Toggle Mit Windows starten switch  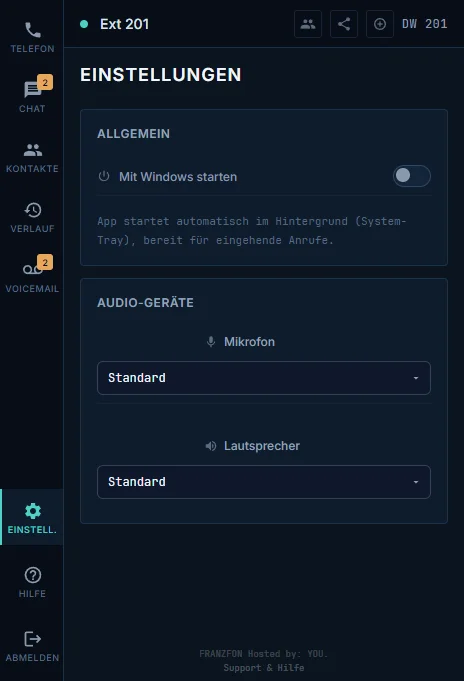[412, 176]
